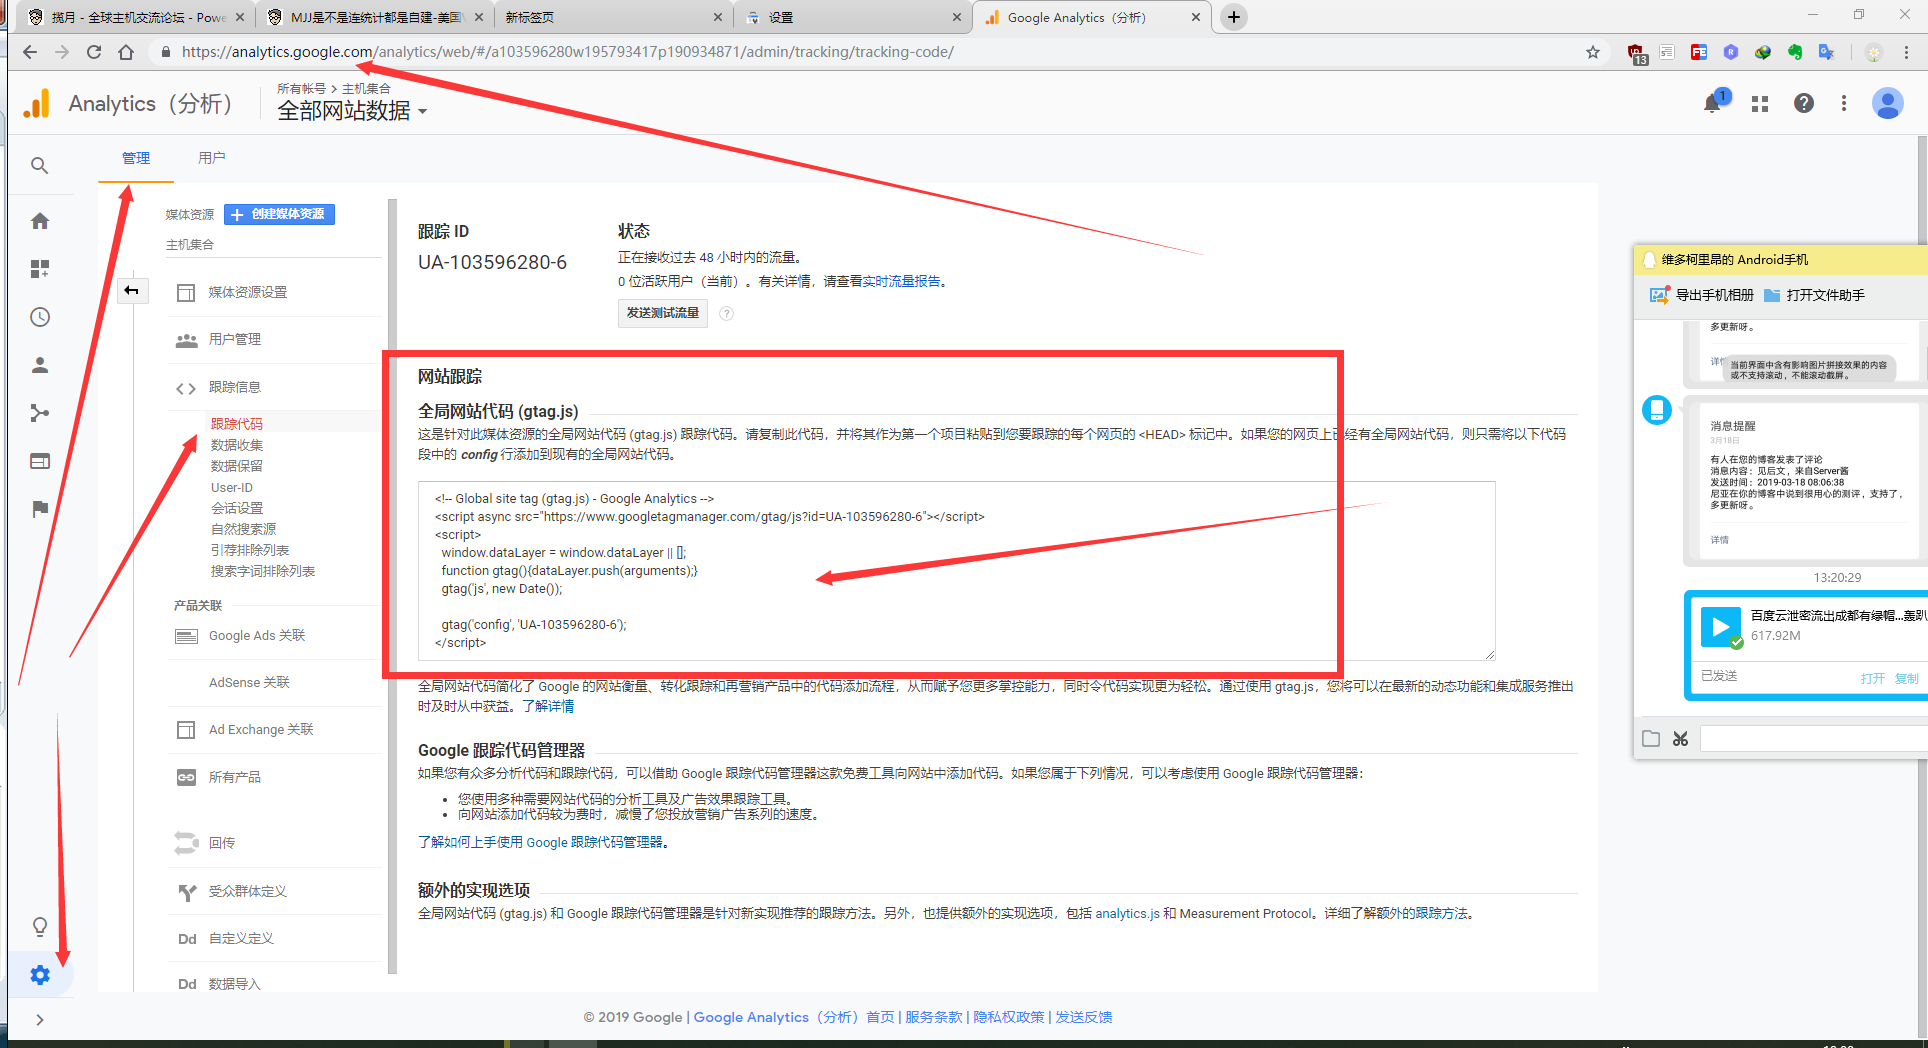The image size is (1928, 1048).
Task: Go to Home in the left sidebar
Action: click(40, 221)
